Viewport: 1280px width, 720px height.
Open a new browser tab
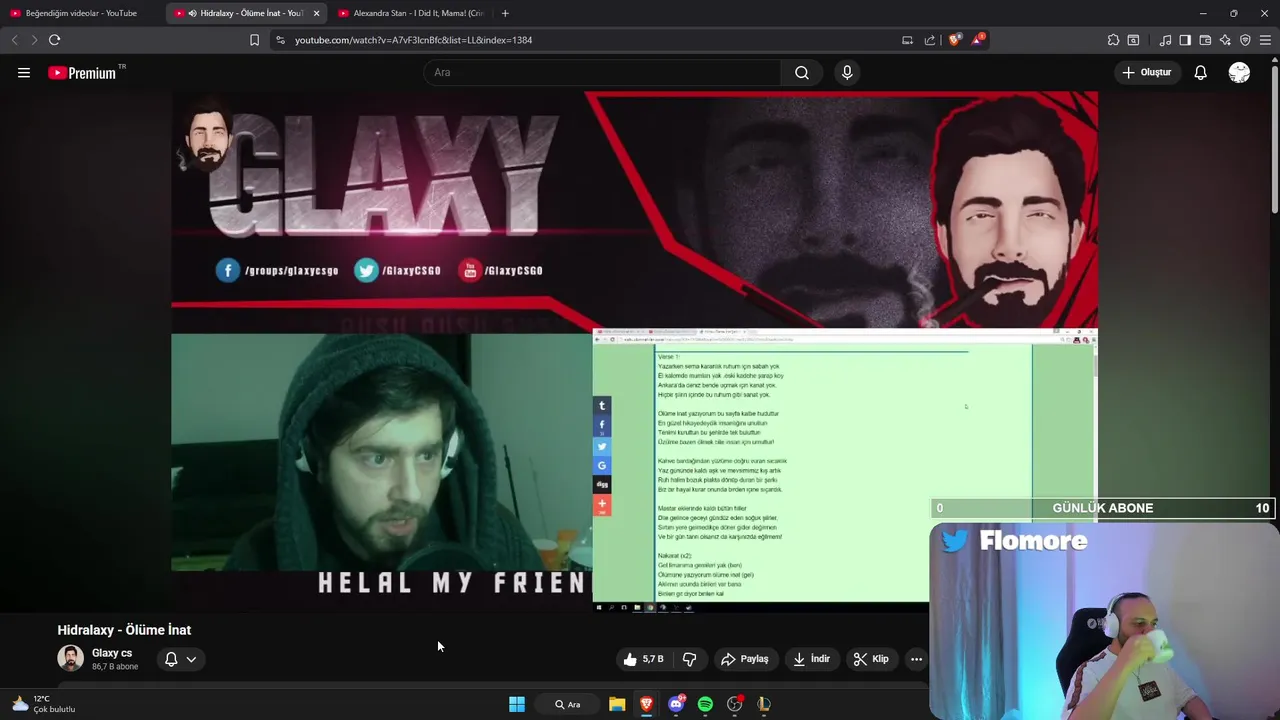pos(505,13)
